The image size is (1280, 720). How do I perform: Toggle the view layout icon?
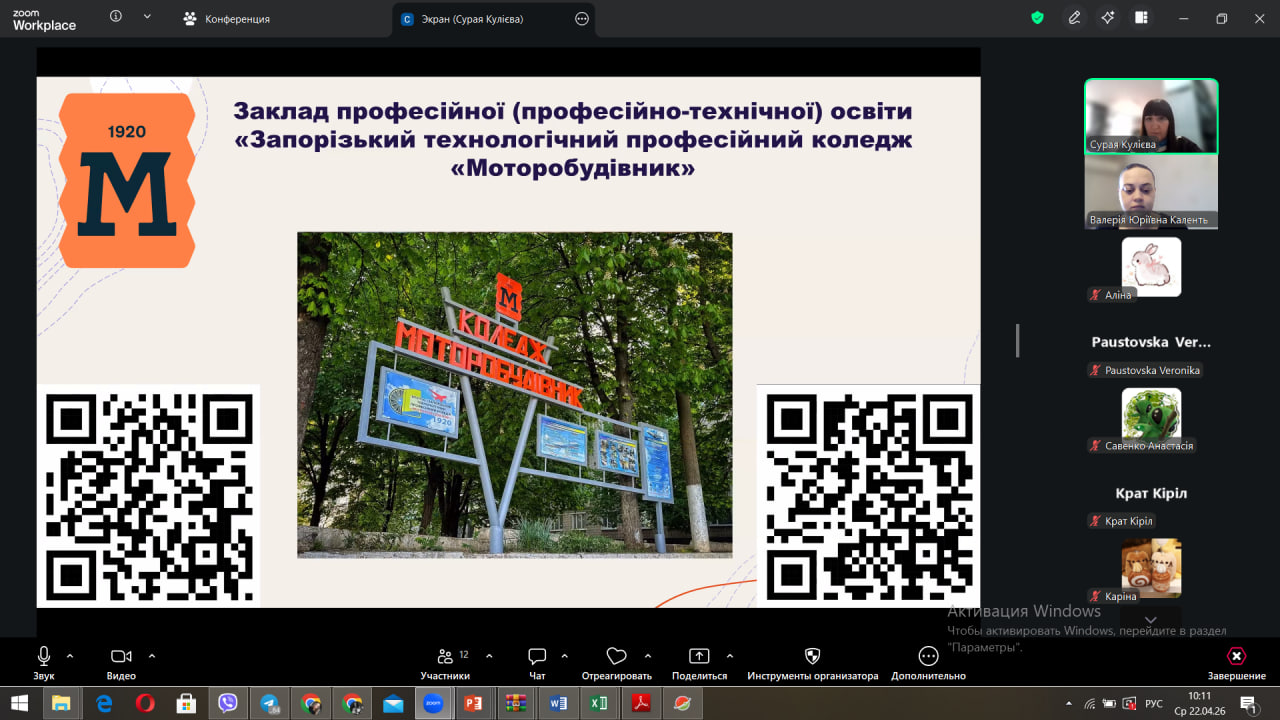[x=1141, y=18]
